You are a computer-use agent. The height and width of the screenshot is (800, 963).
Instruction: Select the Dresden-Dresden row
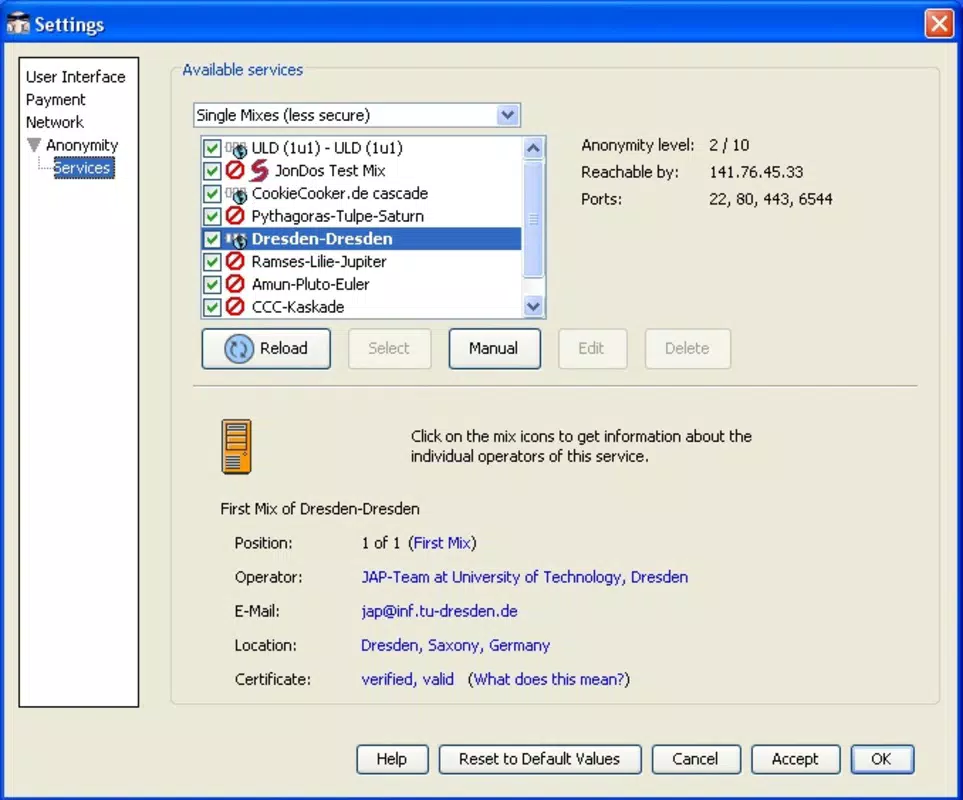click(361, 239)
